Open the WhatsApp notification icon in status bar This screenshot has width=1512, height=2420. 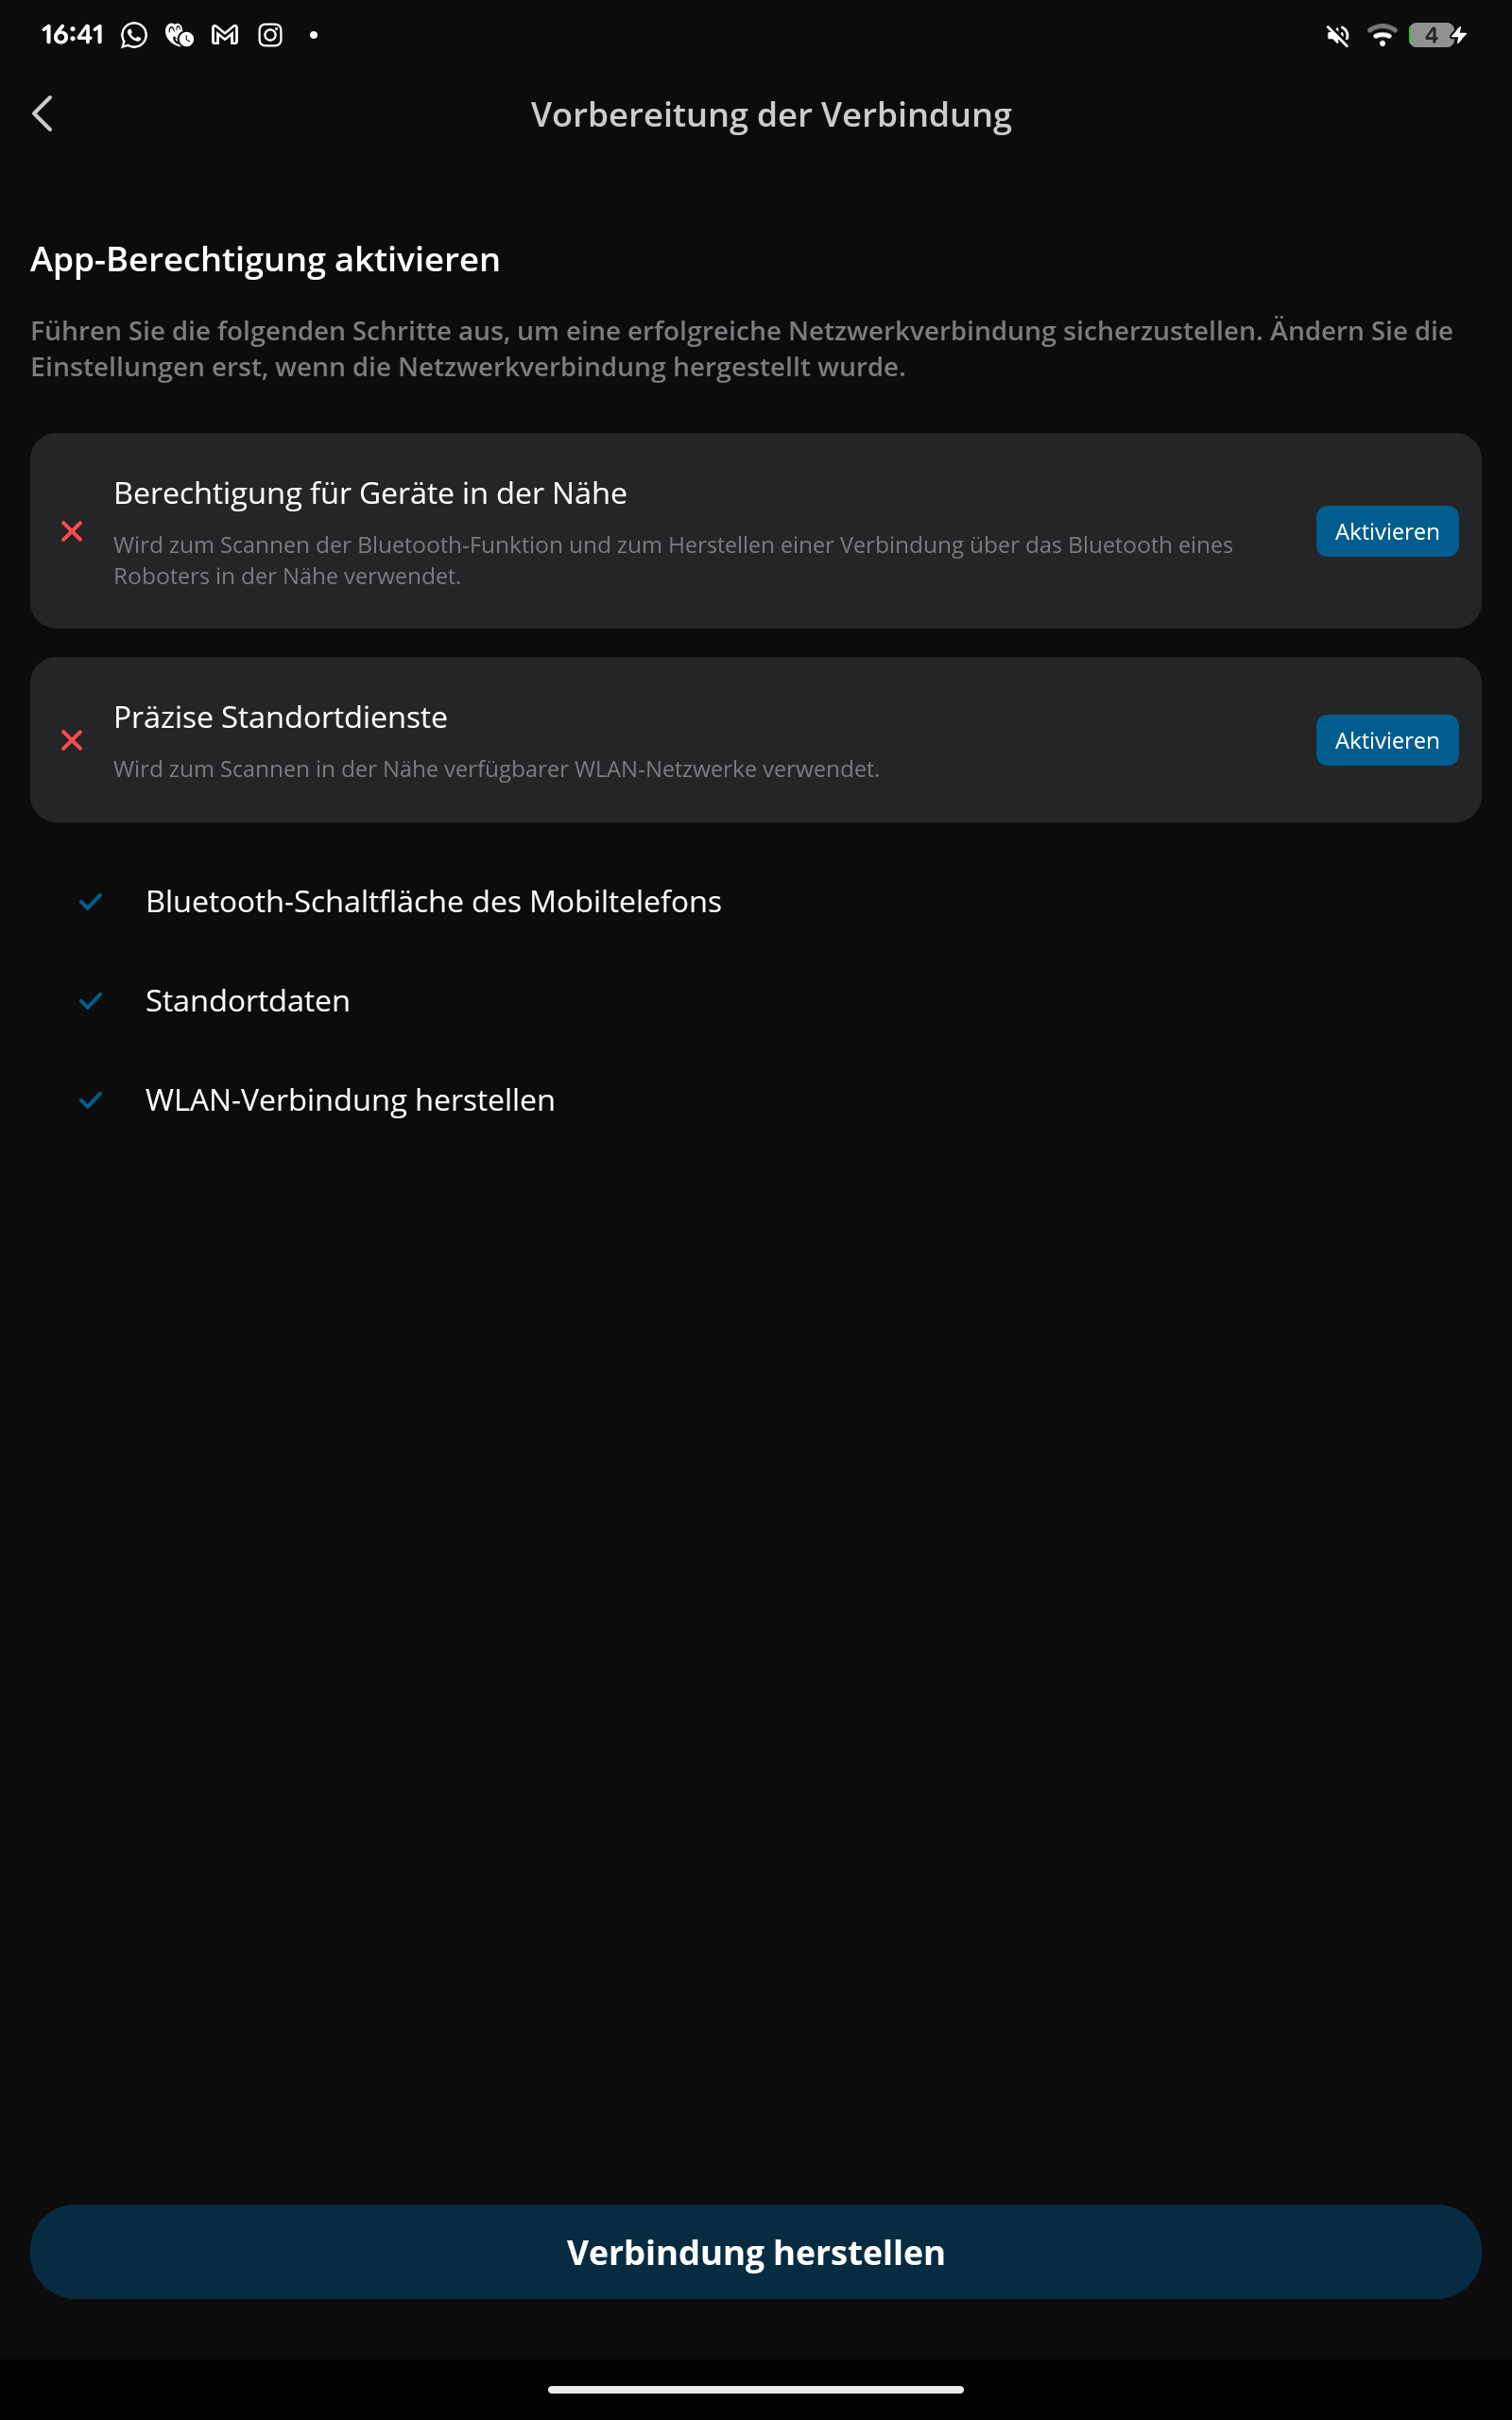[134, 35]
